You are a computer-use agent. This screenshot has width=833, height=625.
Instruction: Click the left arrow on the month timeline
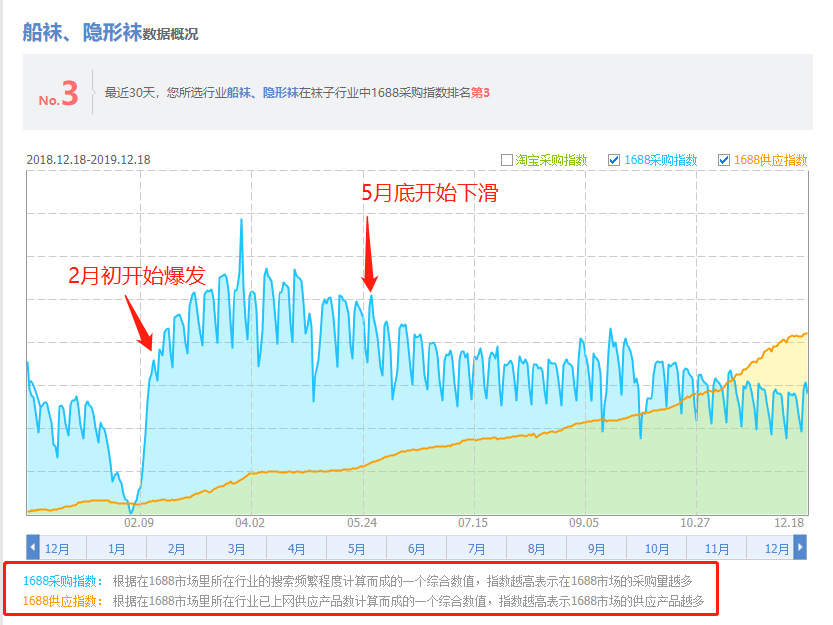point(33,548)
